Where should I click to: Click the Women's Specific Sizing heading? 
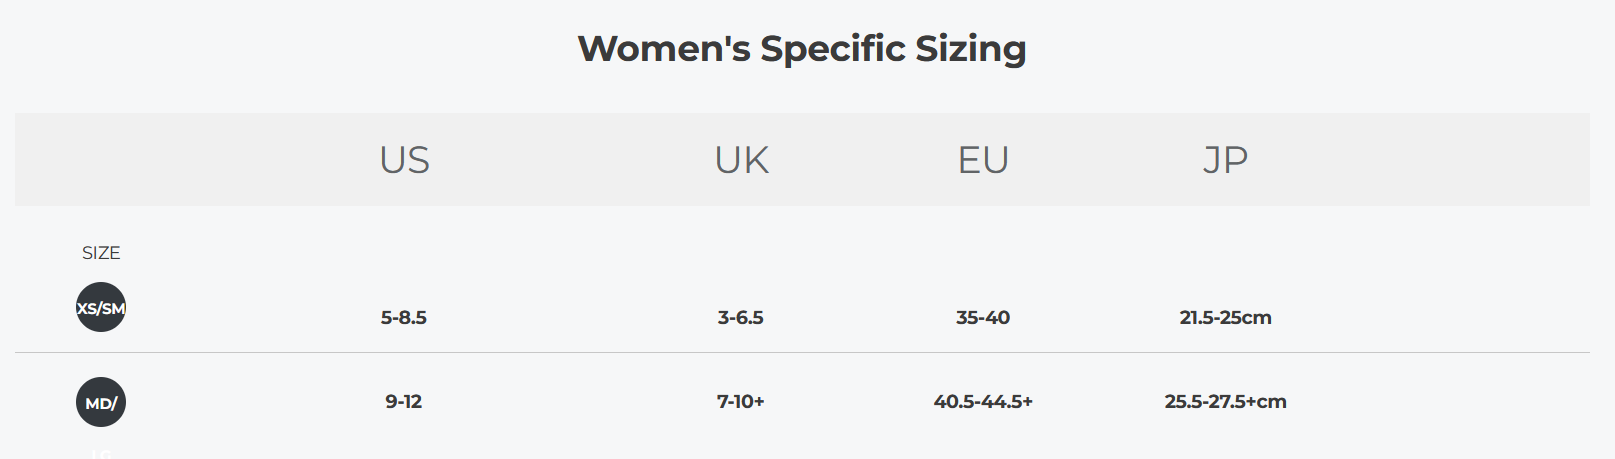[802, 49]
